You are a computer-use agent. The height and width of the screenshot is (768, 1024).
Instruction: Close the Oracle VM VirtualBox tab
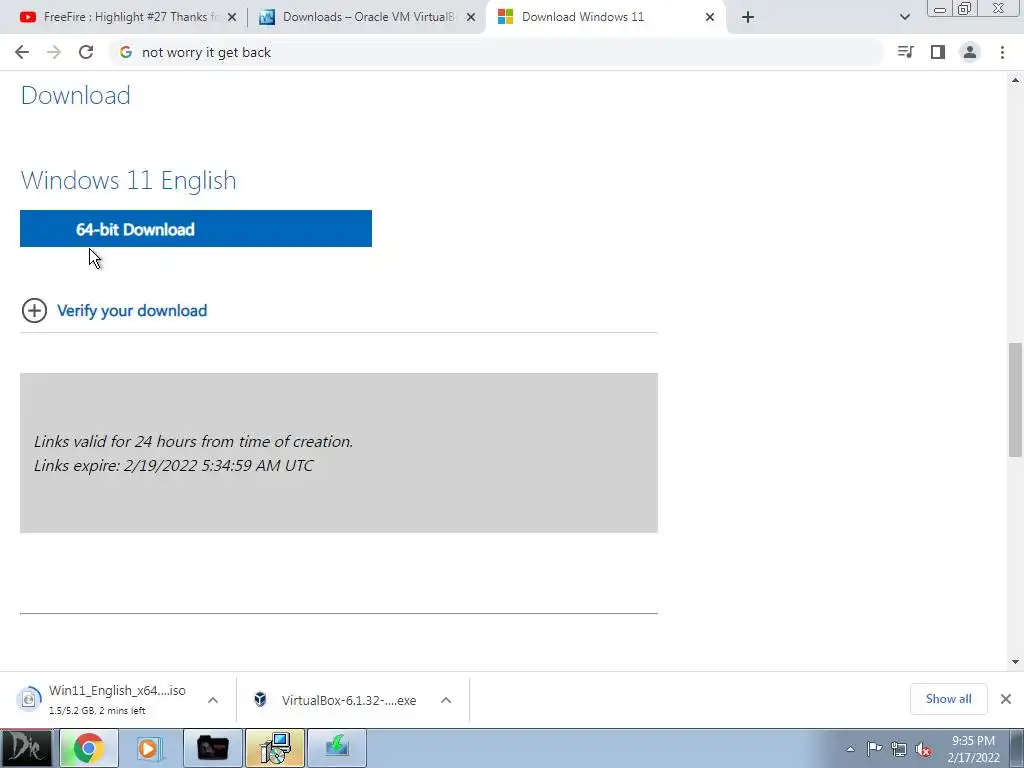click(x=471, y=18)
